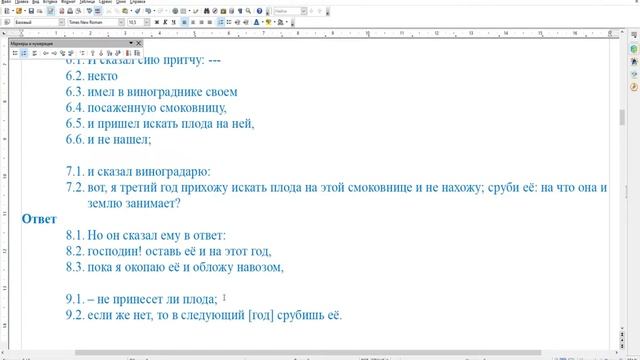
Task: Open the Find & Replace binoculars icon
Action: [207, 11]
